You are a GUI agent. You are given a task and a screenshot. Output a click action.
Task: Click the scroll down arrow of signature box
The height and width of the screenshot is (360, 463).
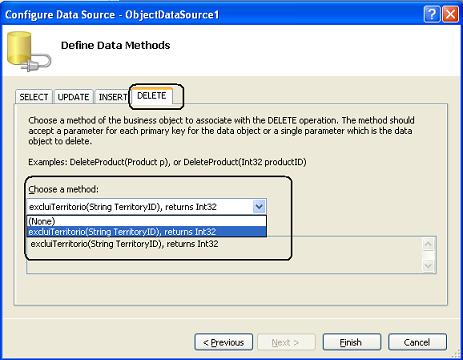click(428, 266)
